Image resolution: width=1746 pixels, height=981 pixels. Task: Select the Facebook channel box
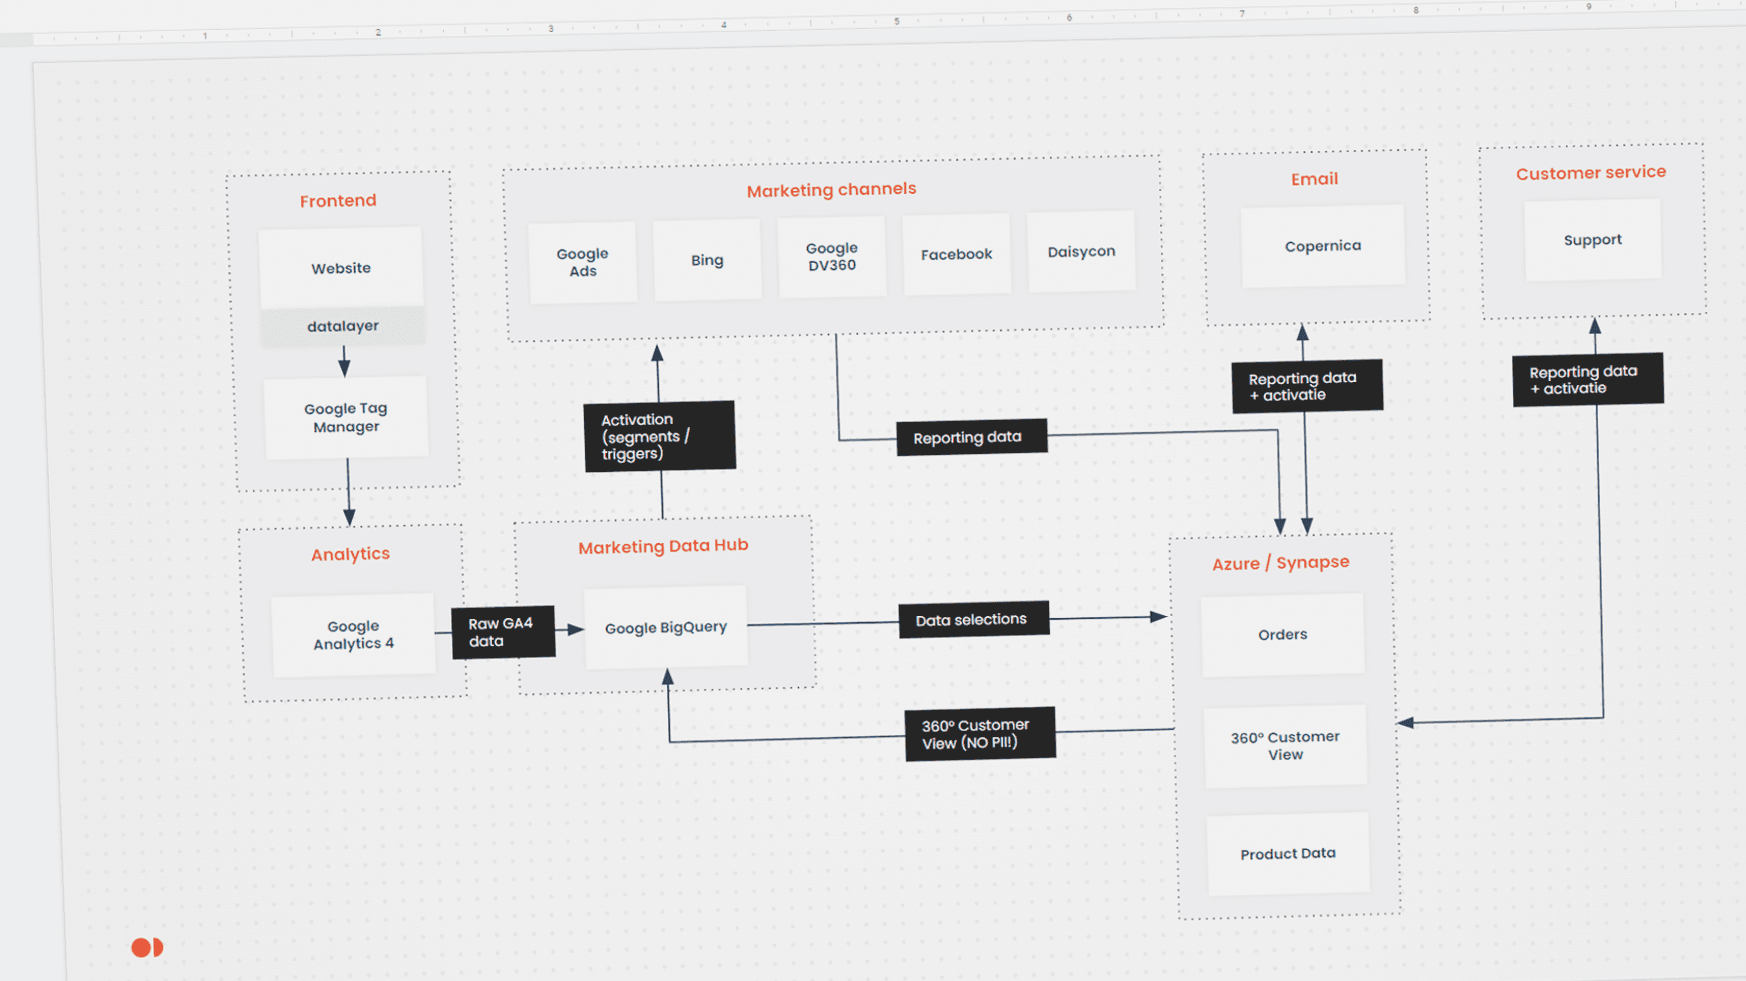(x=957, y=254)
